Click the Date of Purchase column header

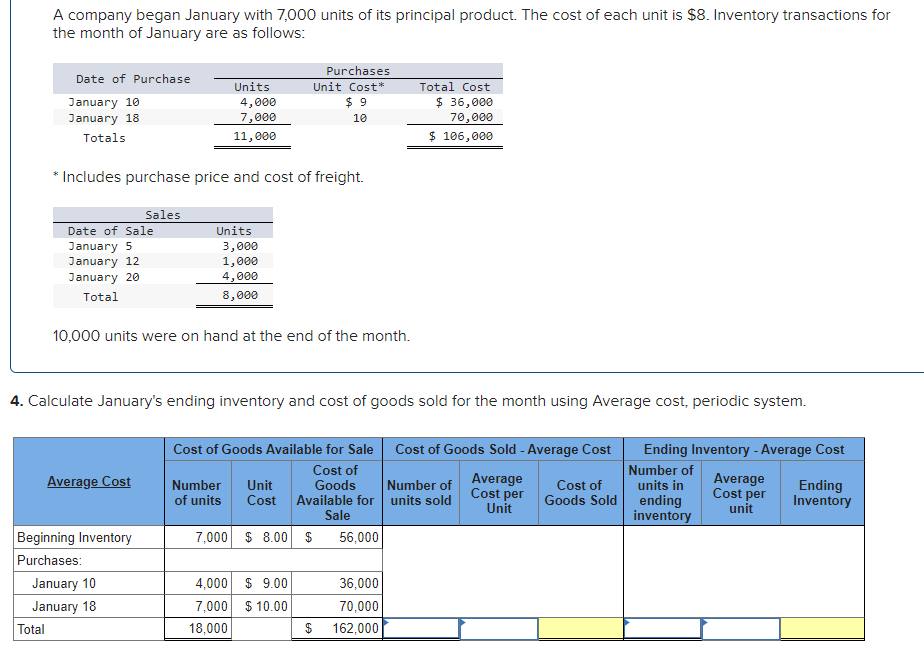tap(133, 79)
